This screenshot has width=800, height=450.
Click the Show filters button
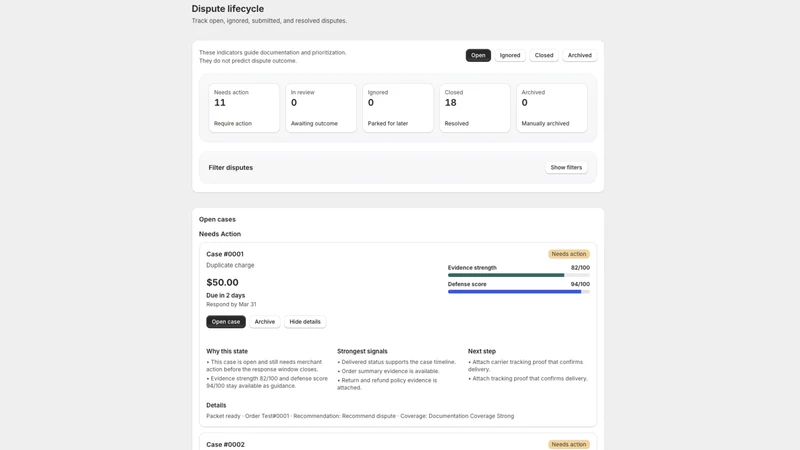[566, 167]
